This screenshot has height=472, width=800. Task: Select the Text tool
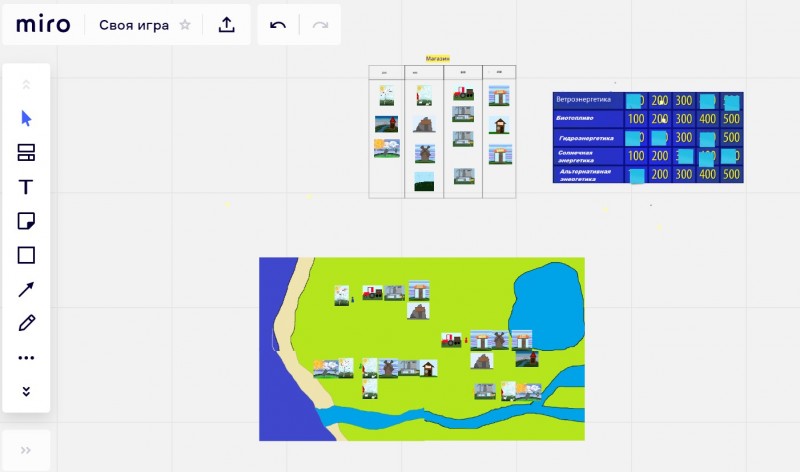click(x=26, y=187)
